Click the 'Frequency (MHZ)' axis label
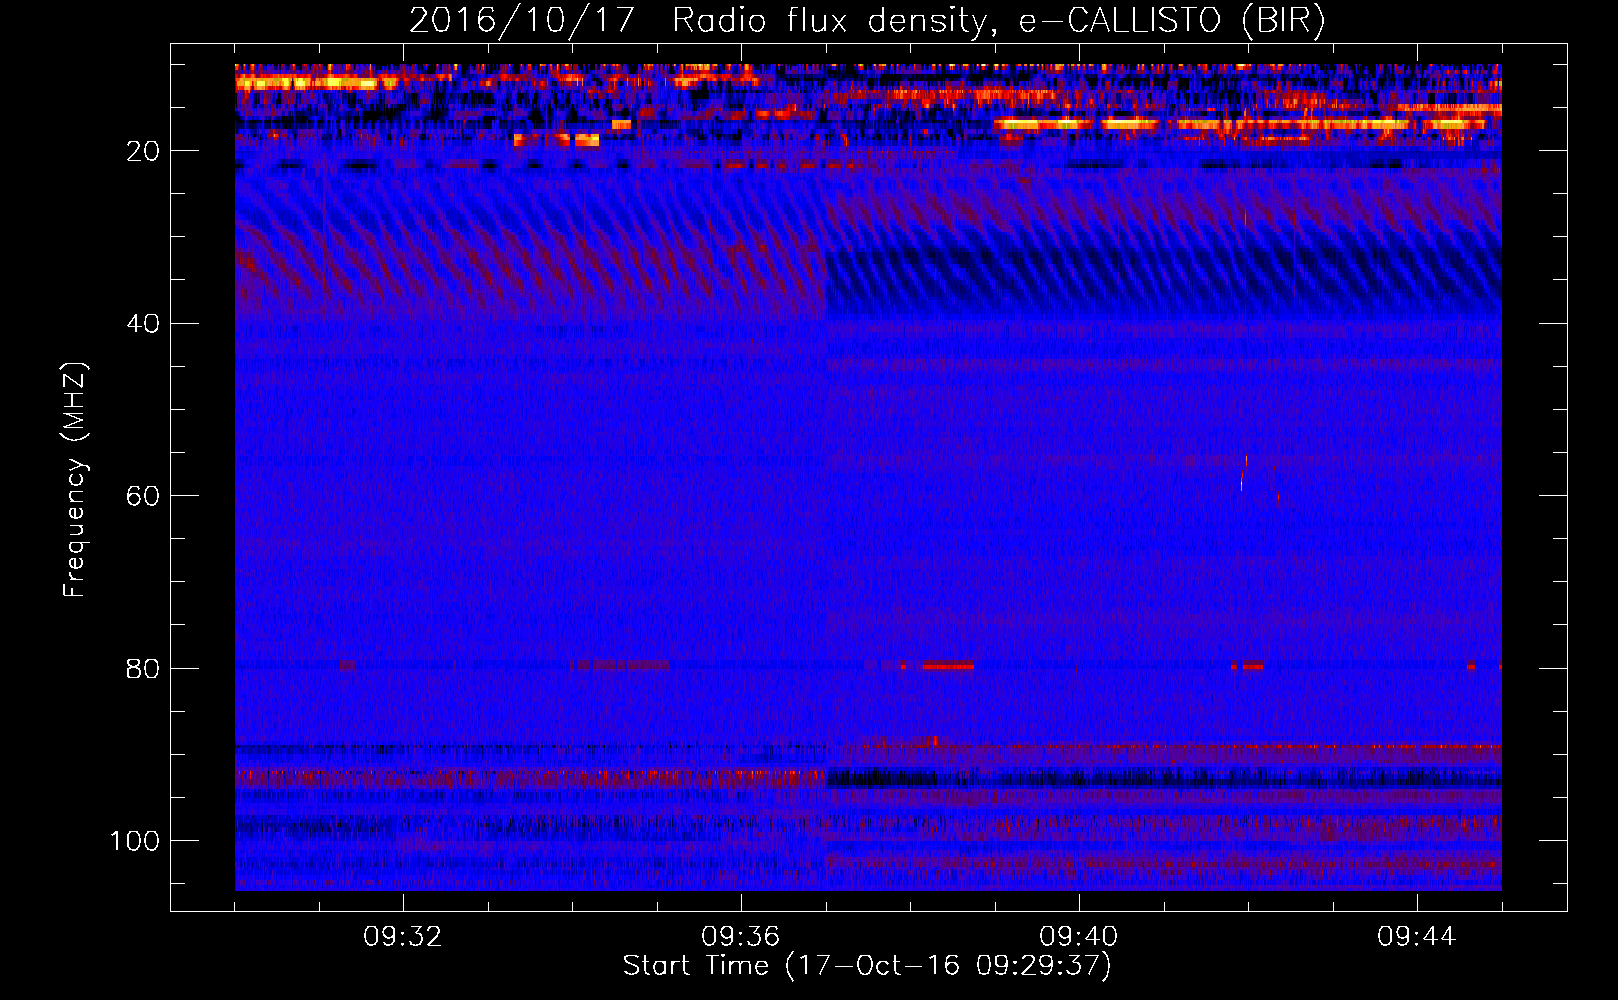This screenshot has height=1000, width=1618. click(75, 479)
